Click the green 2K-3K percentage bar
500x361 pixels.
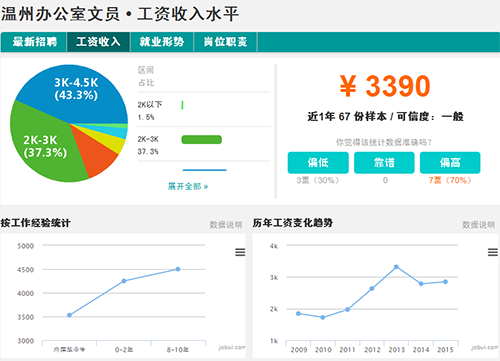[x=201, y=140]
